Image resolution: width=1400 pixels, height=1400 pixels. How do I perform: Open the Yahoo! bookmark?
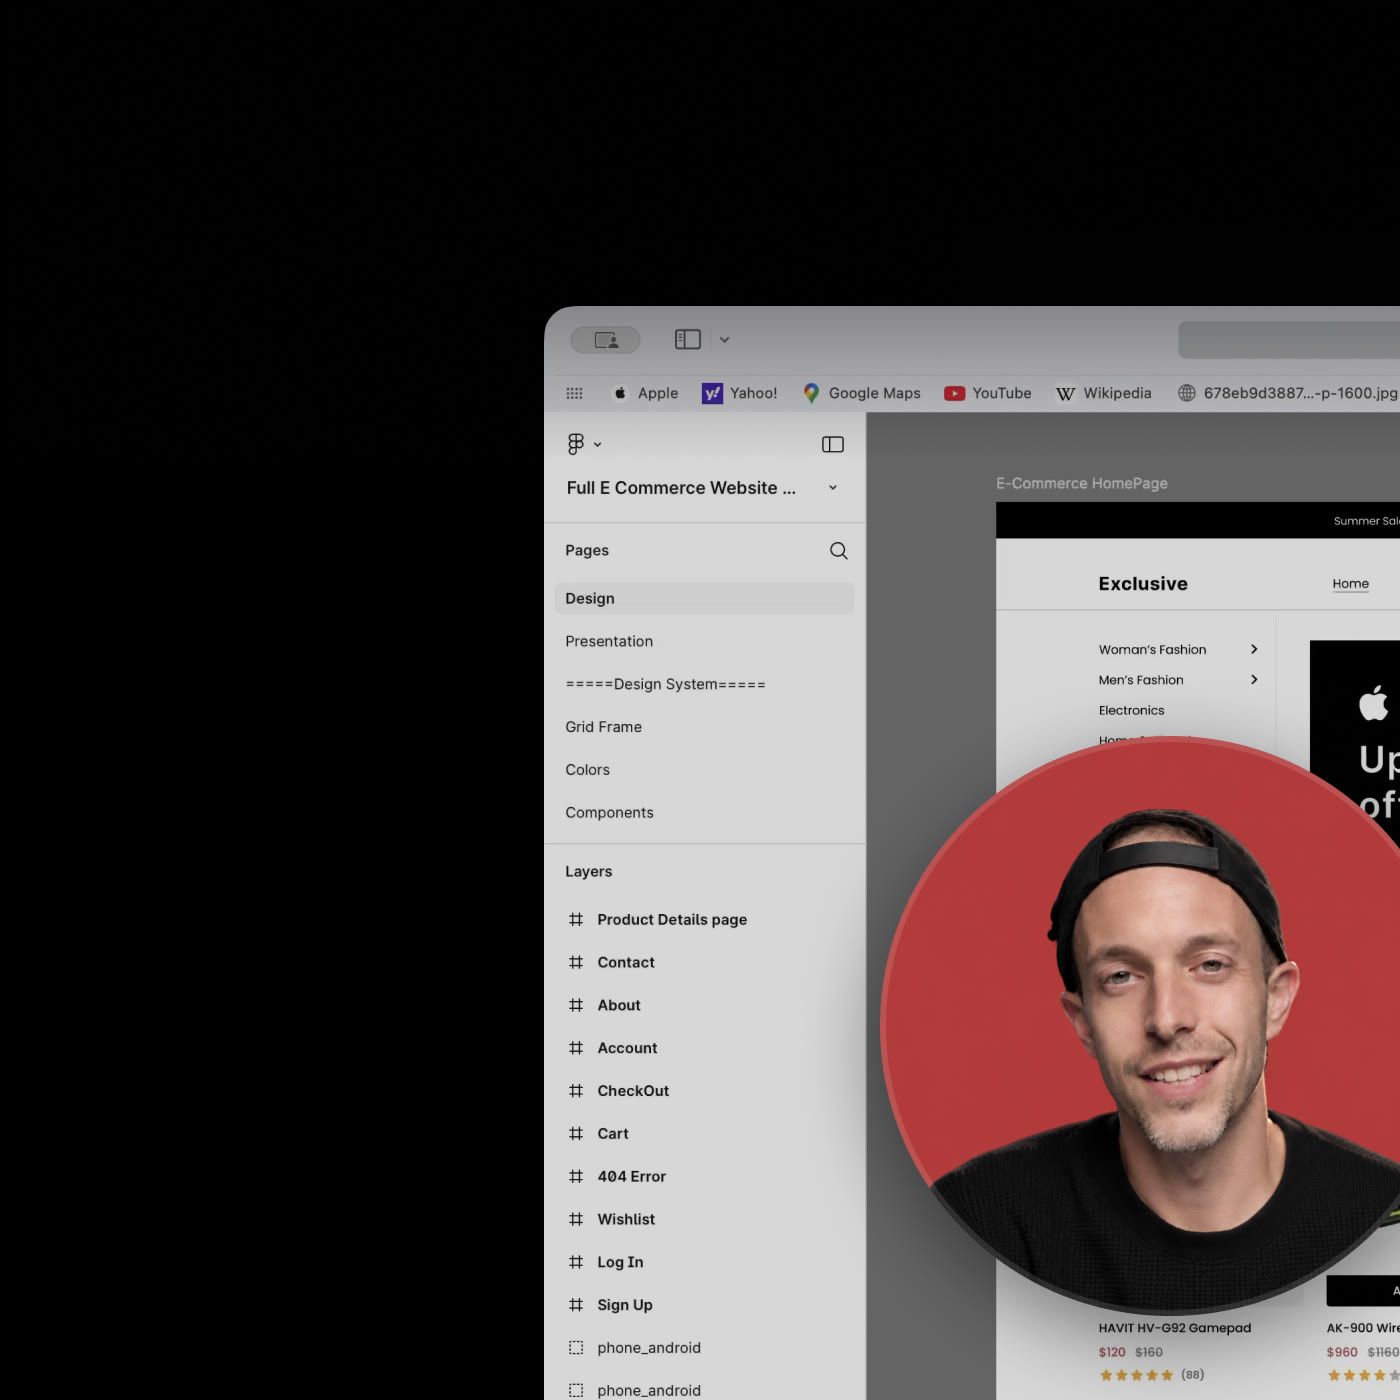click(740, 393)
